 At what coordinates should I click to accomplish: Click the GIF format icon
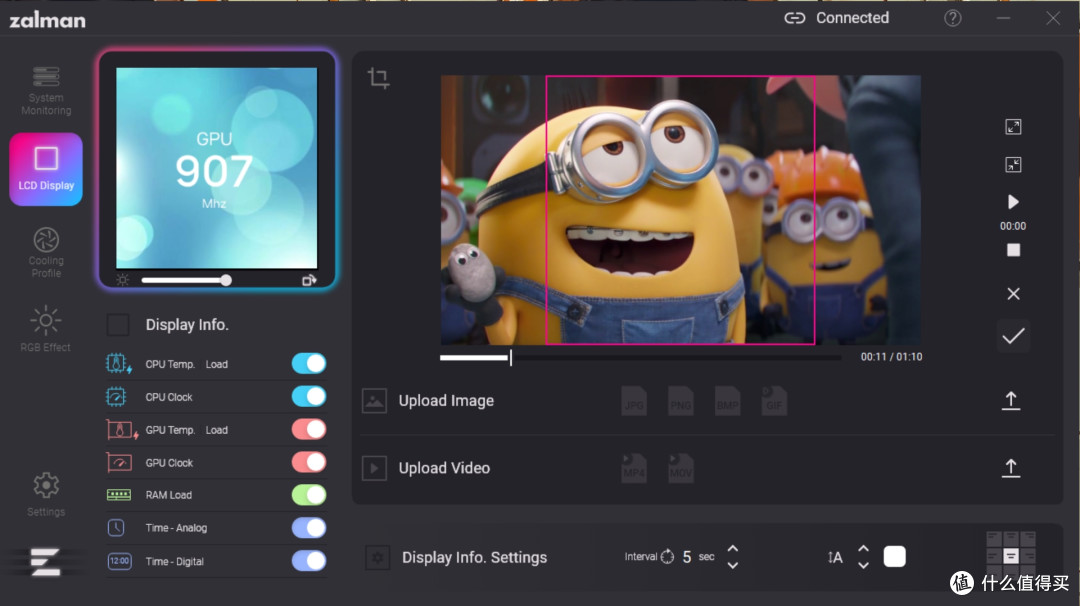[x=774, y=401]
